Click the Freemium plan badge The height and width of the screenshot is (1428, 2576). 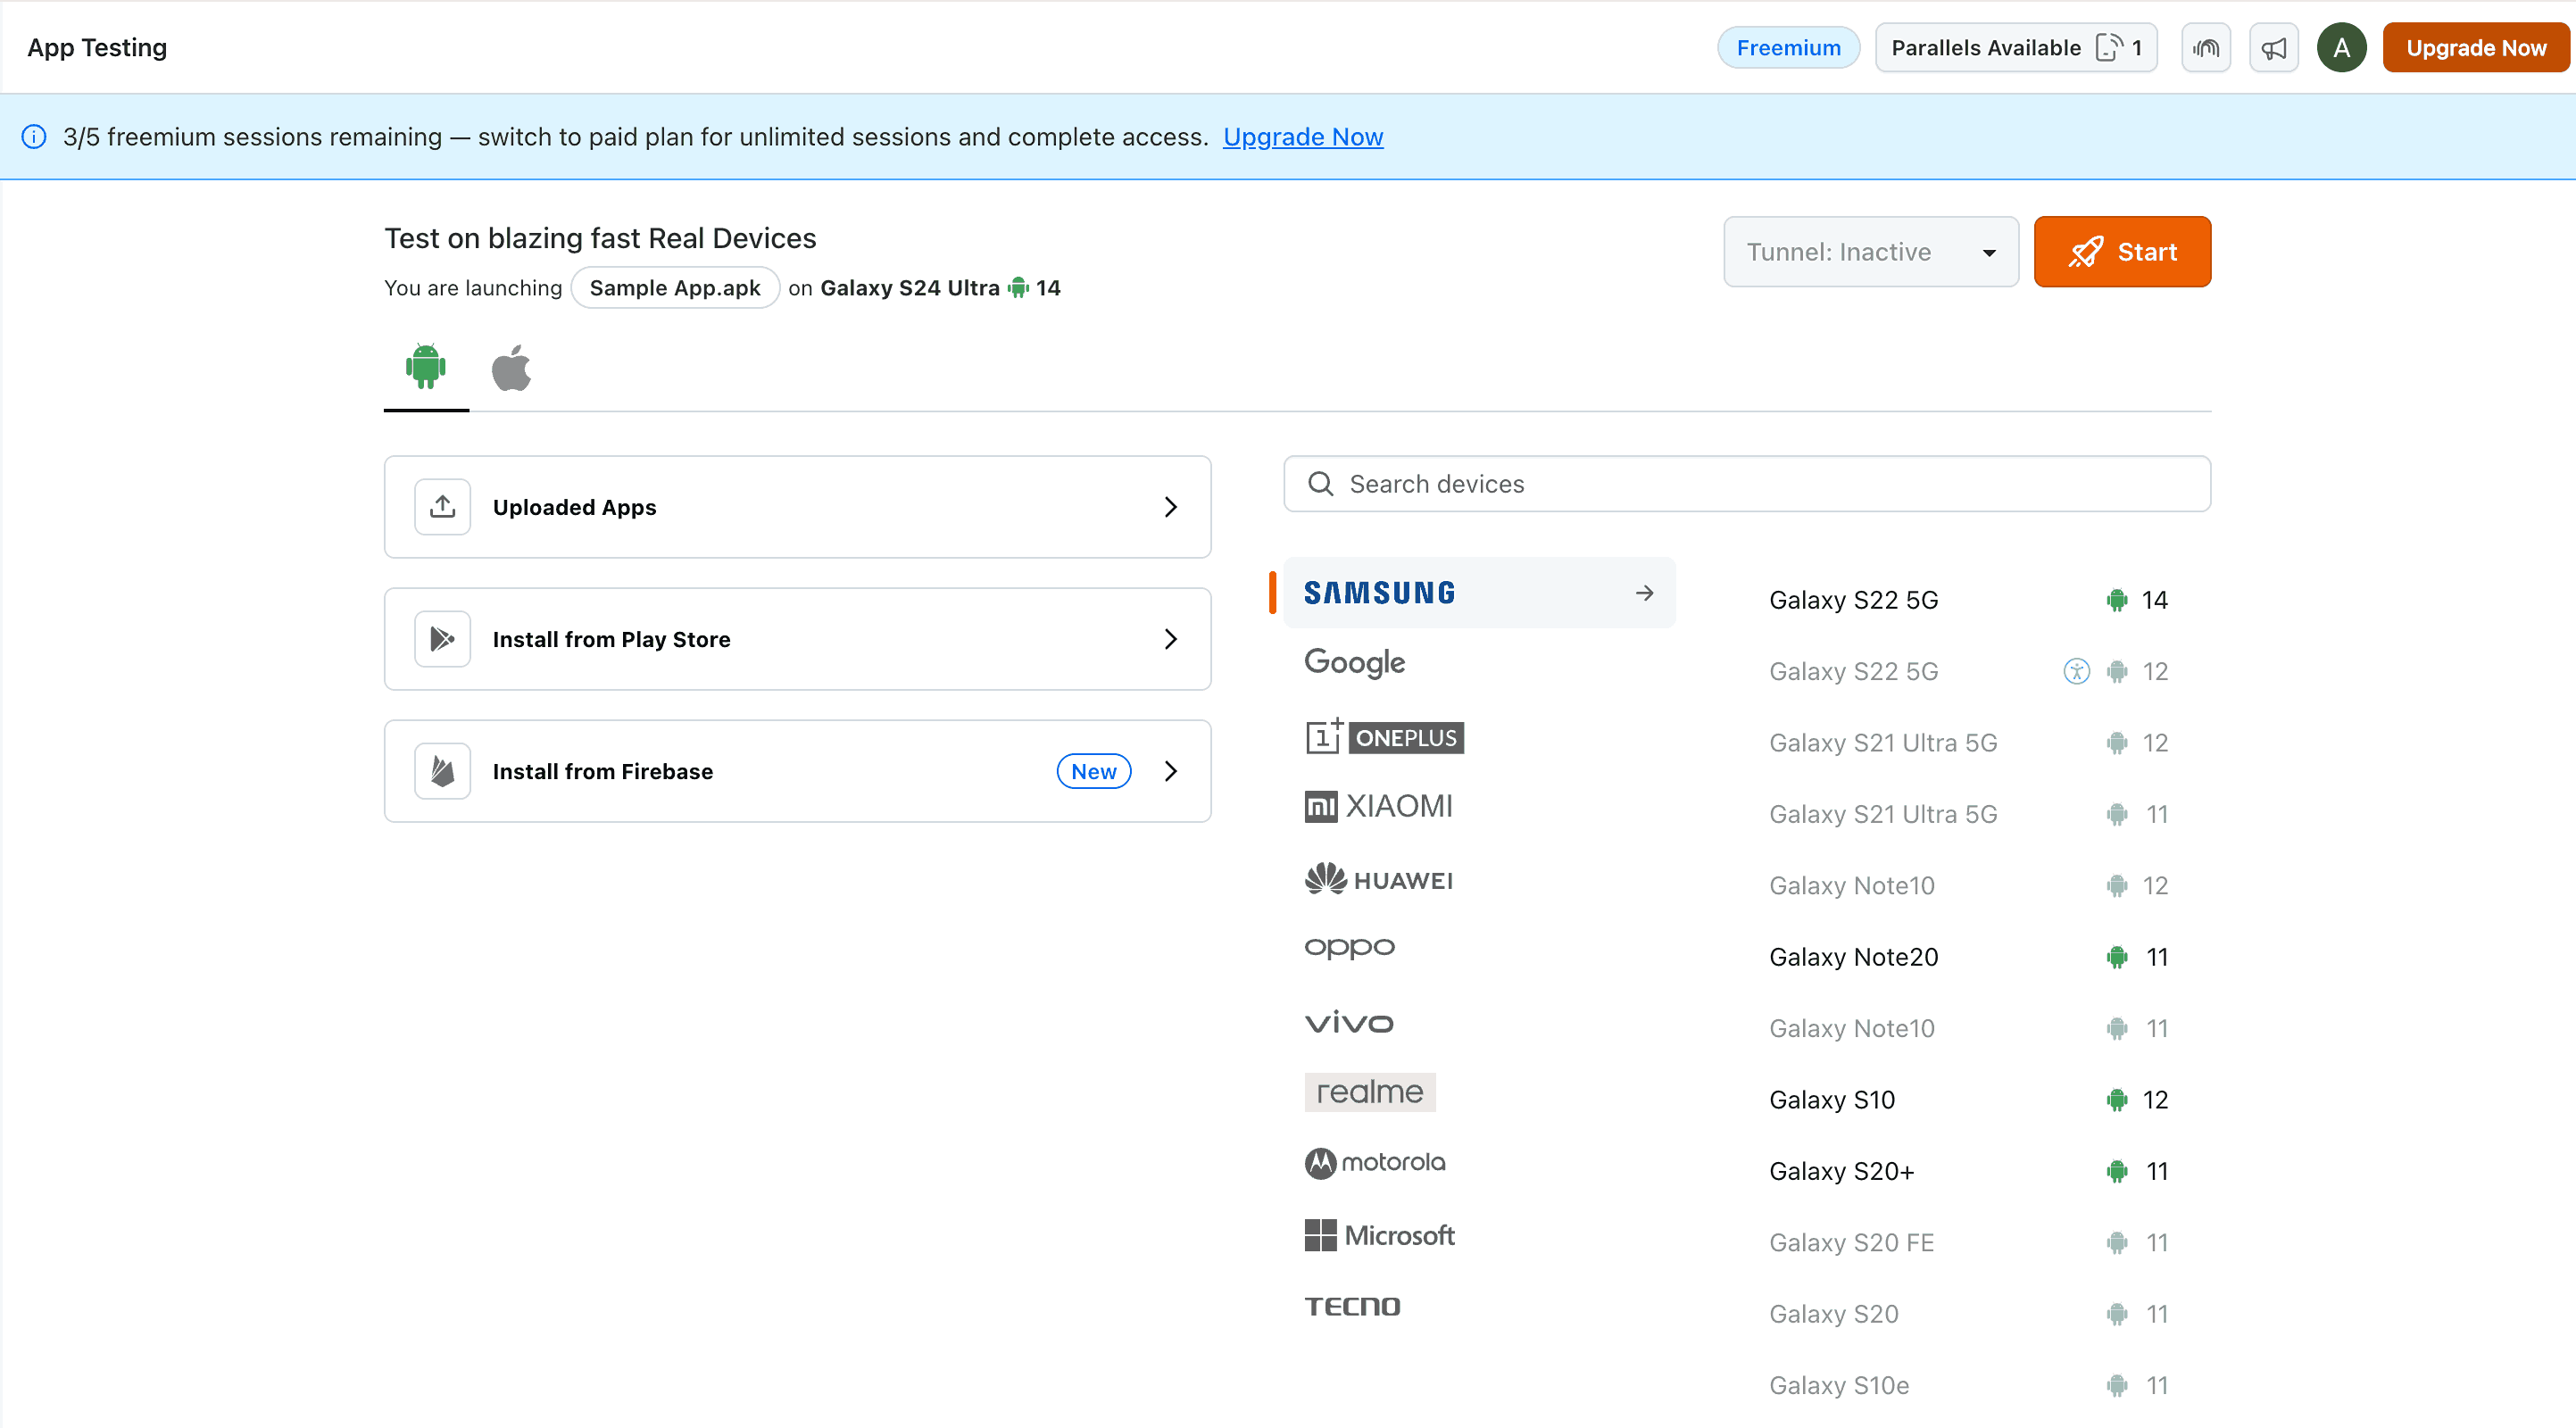tap(1788, 48)
